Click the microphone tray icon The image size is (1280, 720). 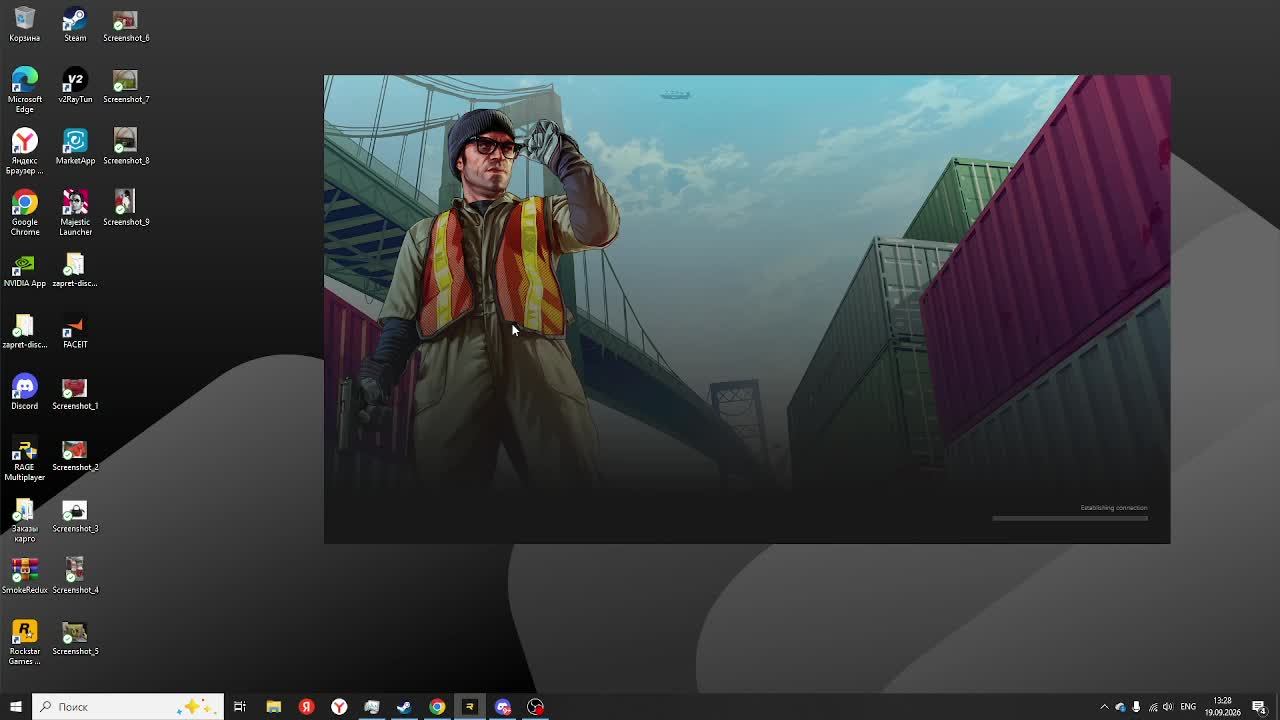click(1136, 707)
